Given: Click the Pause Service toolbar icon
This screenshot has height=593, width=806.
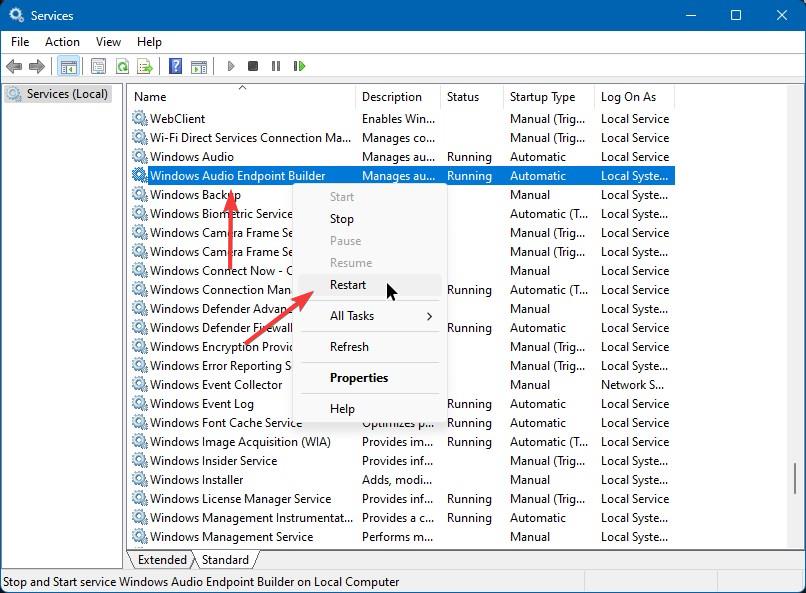Looking at the screenshot, I should [276, 66].
